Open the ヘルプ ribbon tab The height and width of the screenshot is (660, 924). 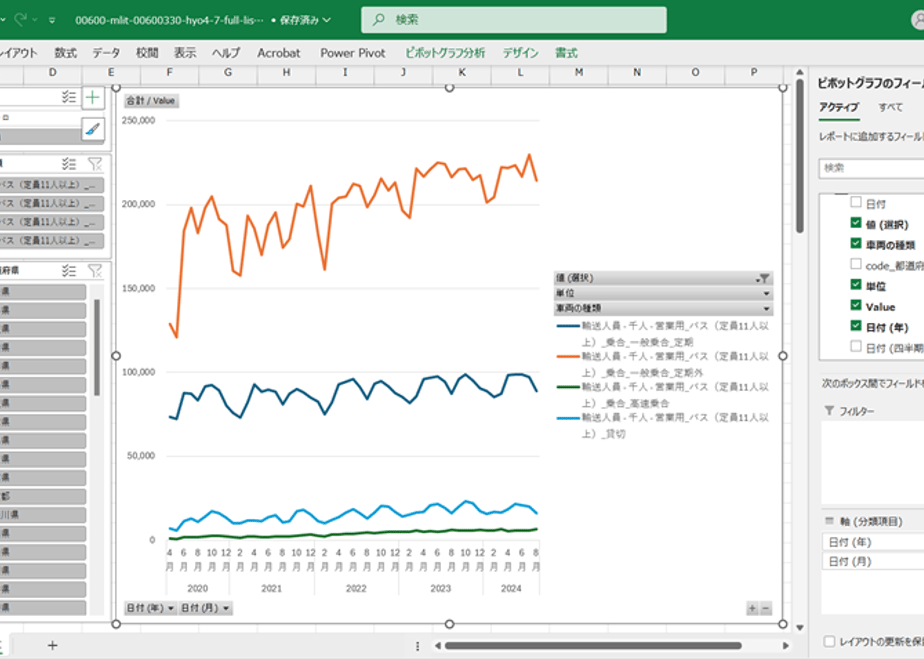click(226, 53)
